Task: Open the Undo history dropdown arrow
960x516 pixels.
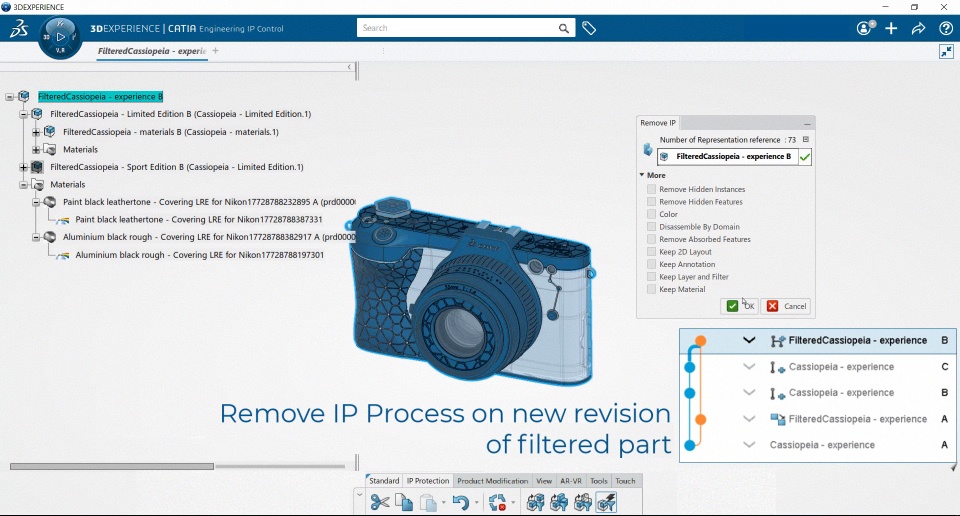Action: (476, 503)
